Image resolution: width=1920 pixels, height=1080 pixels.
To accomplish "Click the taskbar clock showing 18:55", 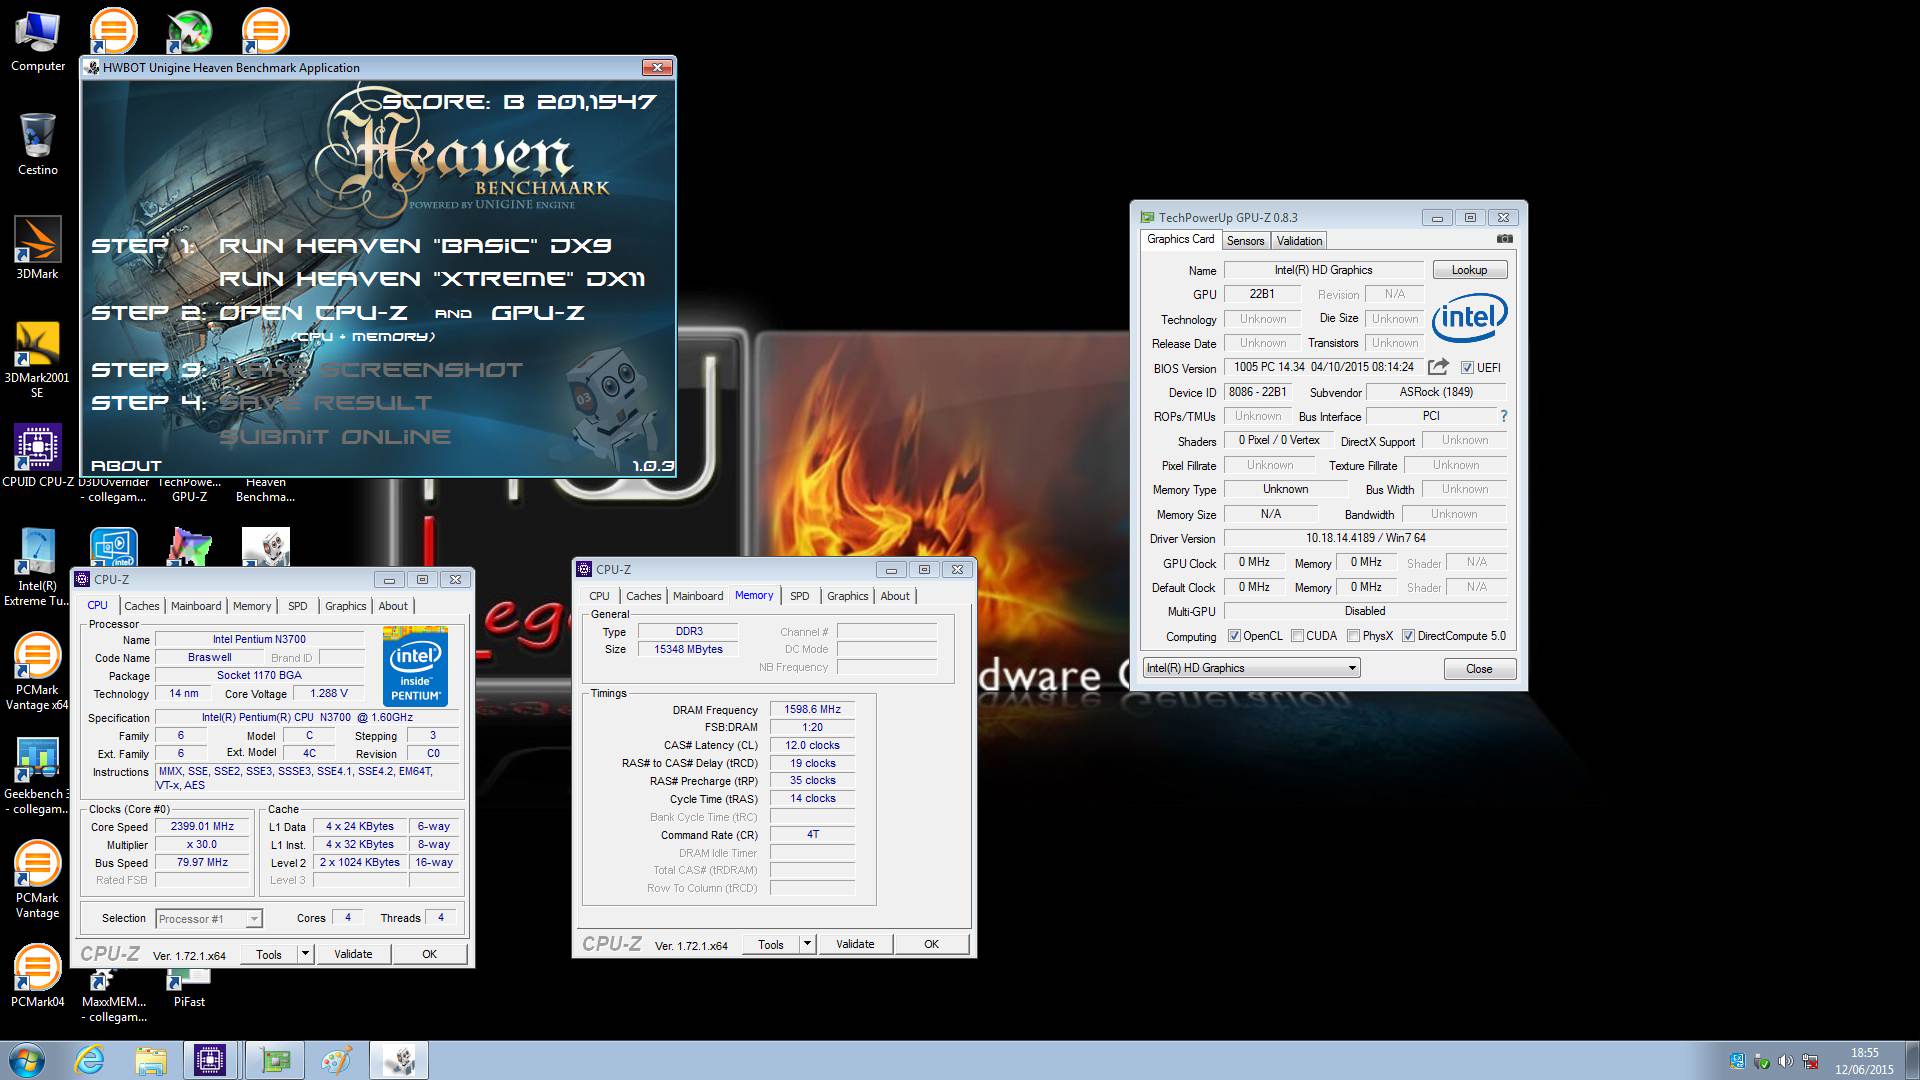I will (1864, 1061).
